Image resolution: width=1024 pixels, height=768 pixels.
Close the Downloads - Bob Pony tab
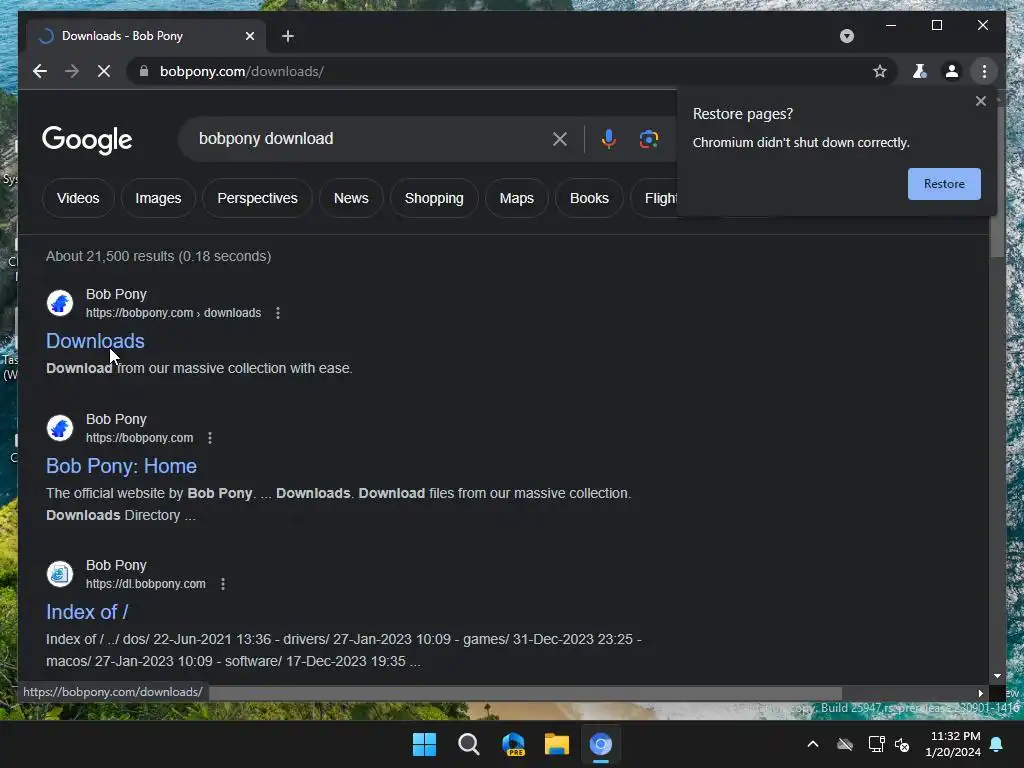(x=249, y=36)
